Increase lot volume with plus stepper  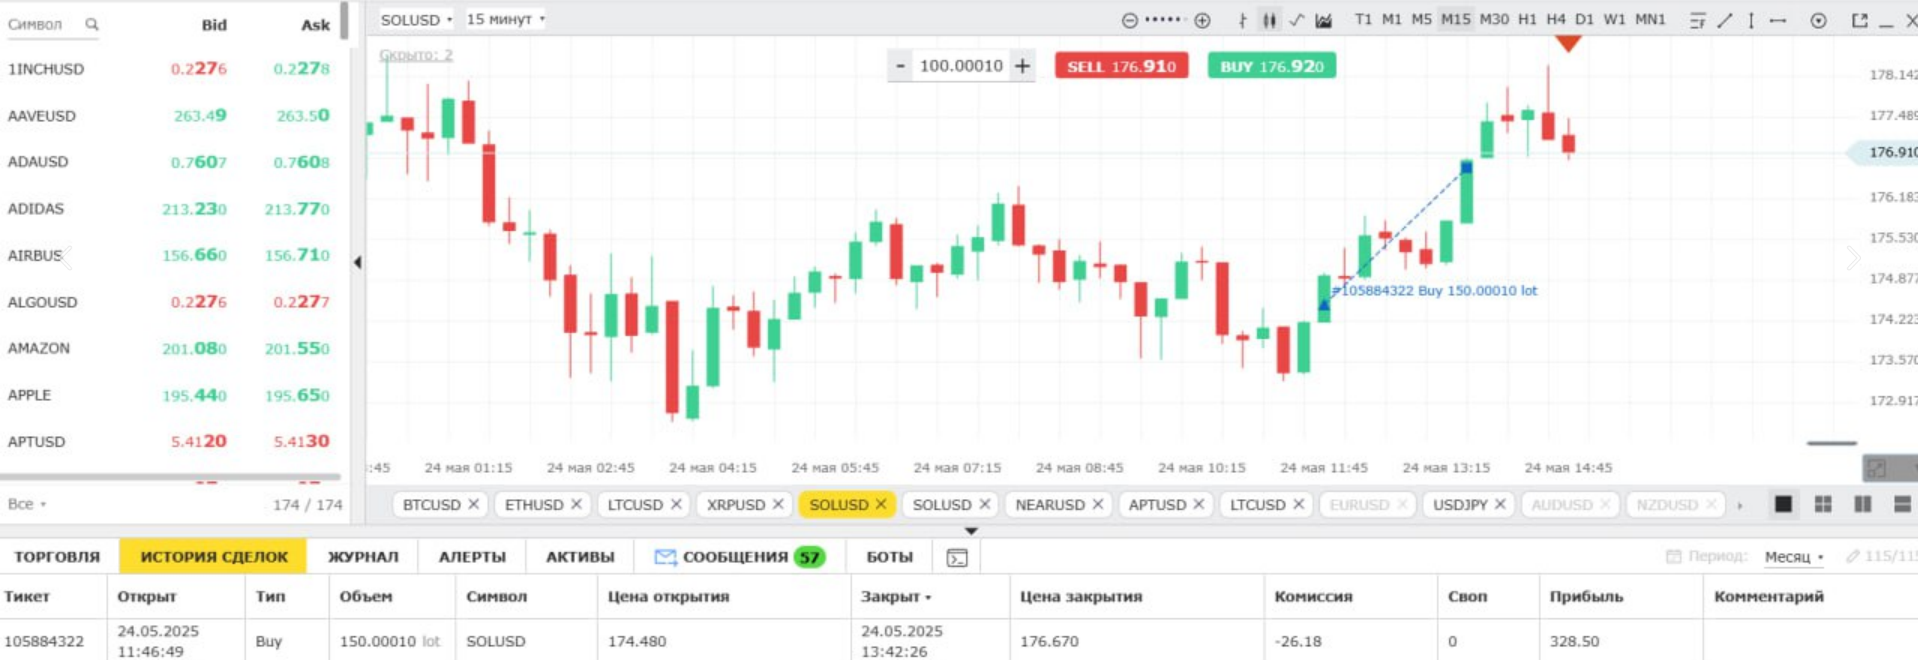(1022, 66)
